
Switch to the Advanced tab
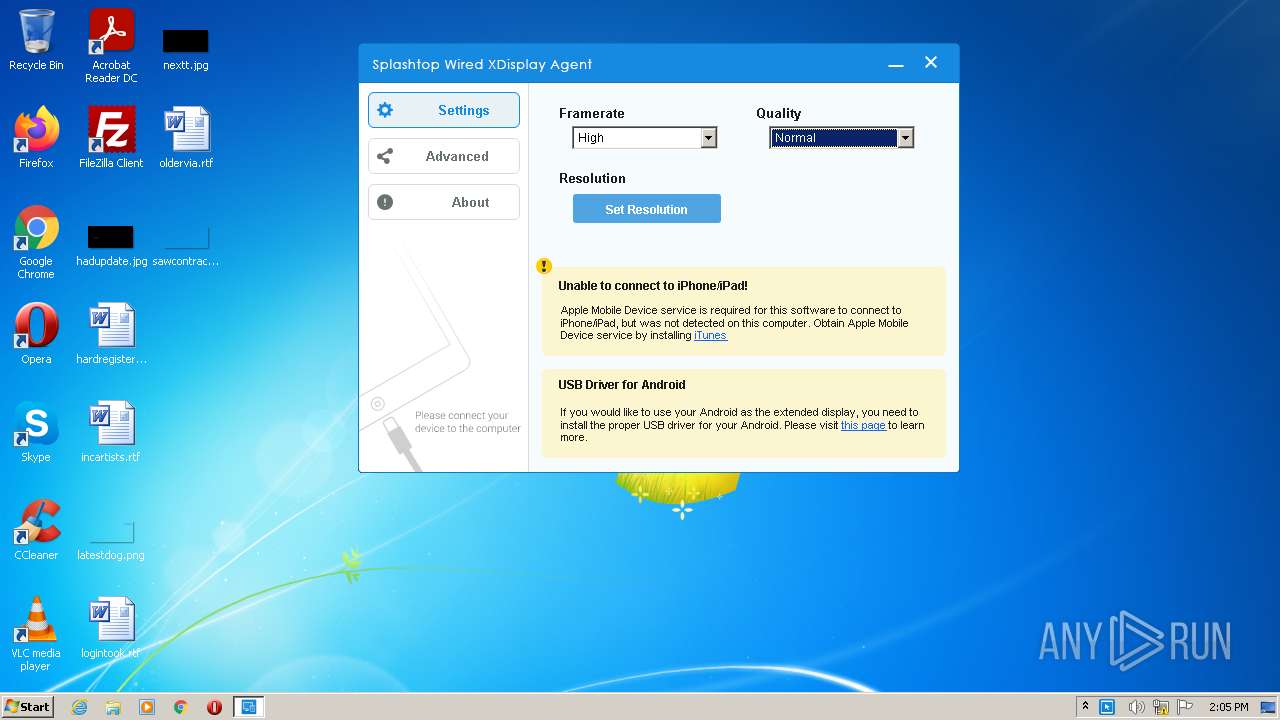[444, 156]
